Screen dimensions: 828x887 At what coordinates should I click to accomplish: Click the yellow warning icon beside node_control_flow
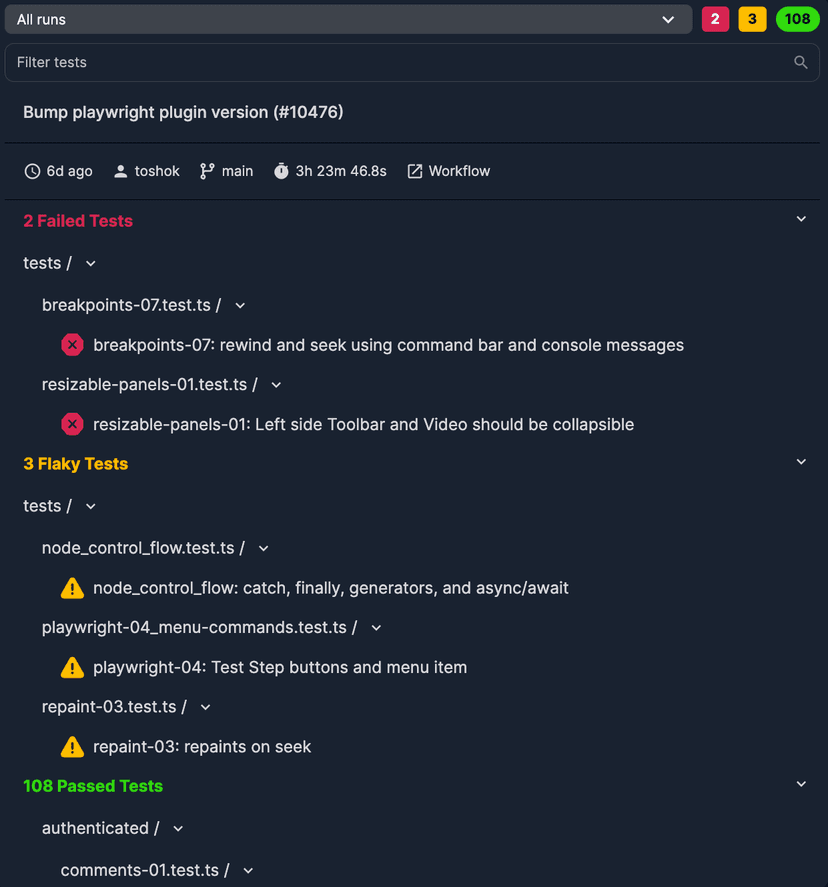click(x=72, y=588)
